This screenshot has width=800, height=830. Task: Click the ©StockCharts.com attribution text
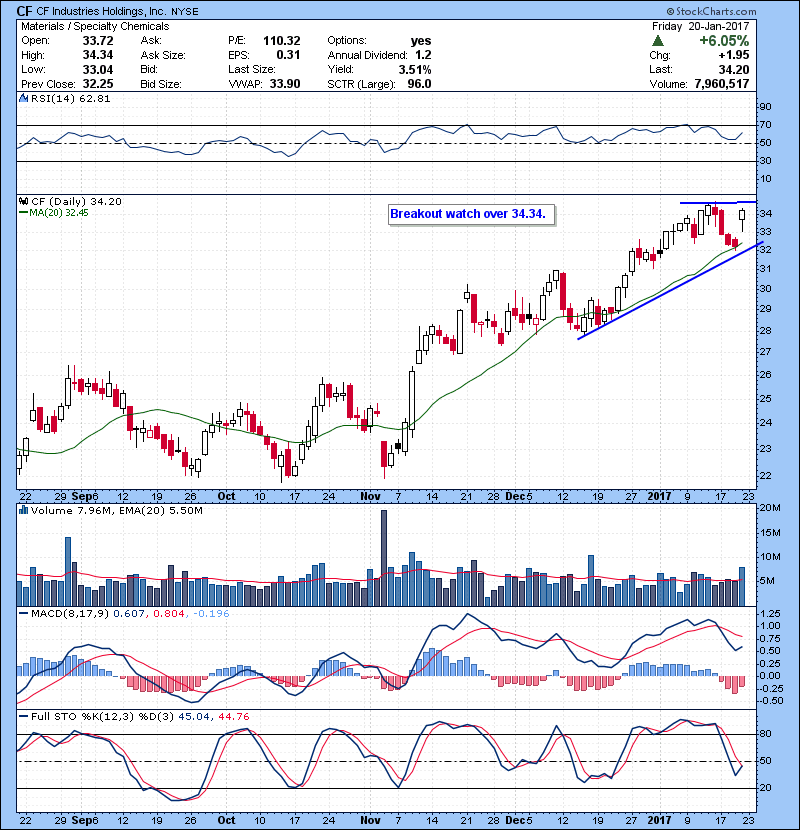point(711,11)
